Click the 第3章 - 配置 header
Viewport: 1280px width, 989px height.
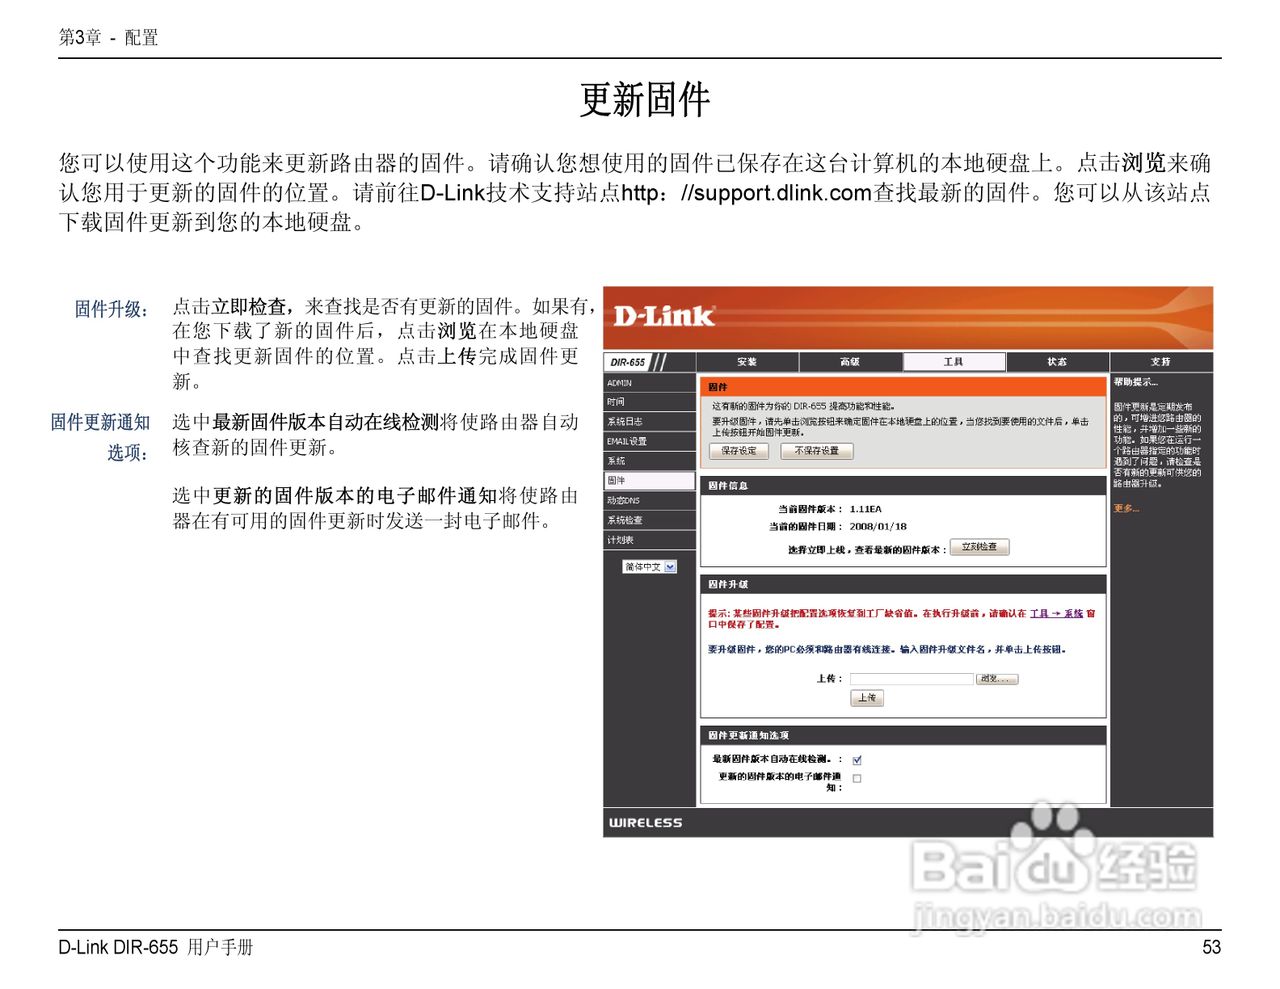pyautogui.click(x=108, y=38)
